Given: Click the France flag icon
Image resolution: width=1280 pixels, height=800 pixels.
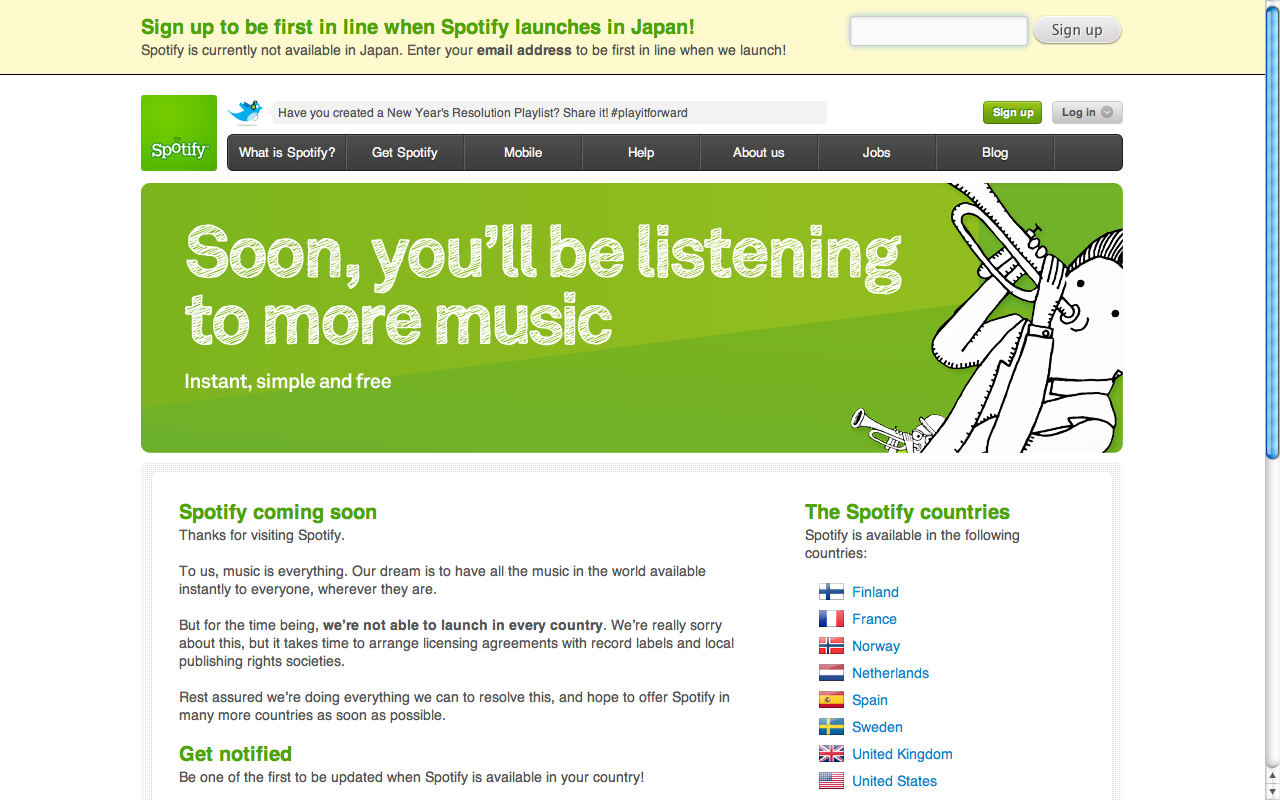Looking at the screenshot, I should 831,619.
